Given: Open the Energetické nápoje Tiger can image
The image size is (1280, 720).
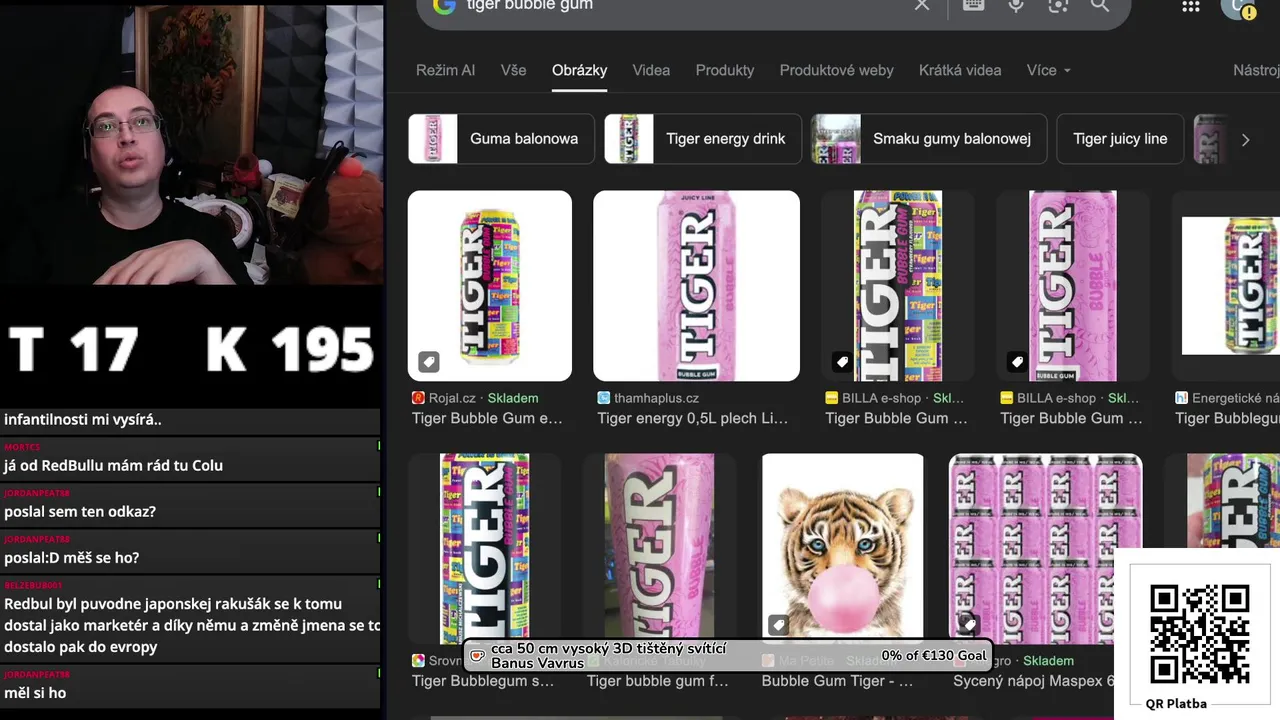Looking at the screenshot, I should click(1230, 286).
